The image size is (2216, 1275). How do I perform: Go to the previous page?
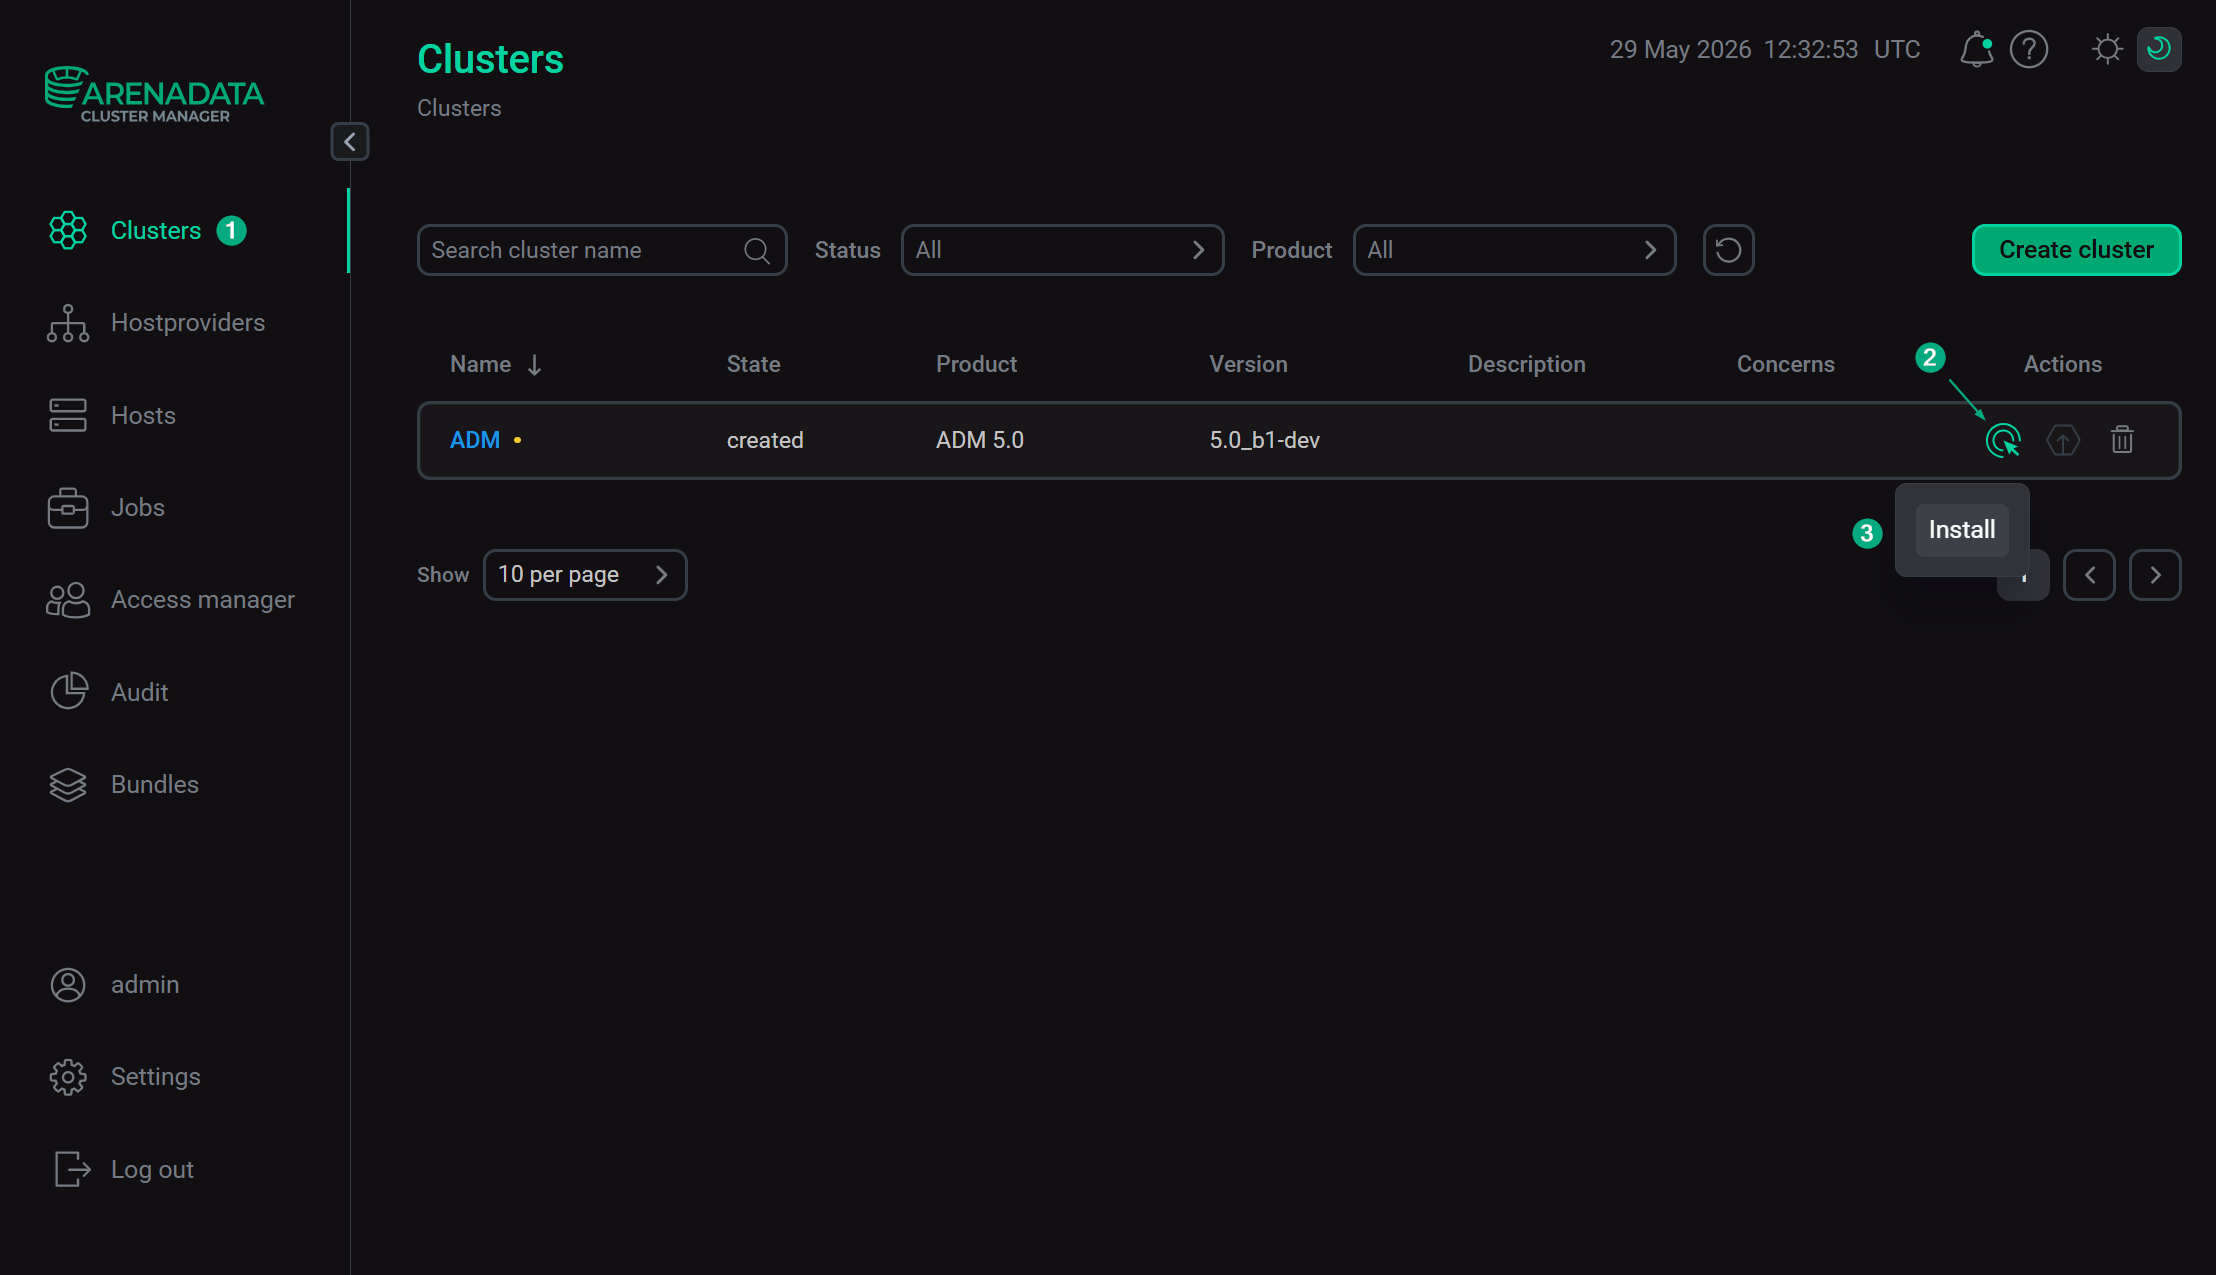point(2089,575)
